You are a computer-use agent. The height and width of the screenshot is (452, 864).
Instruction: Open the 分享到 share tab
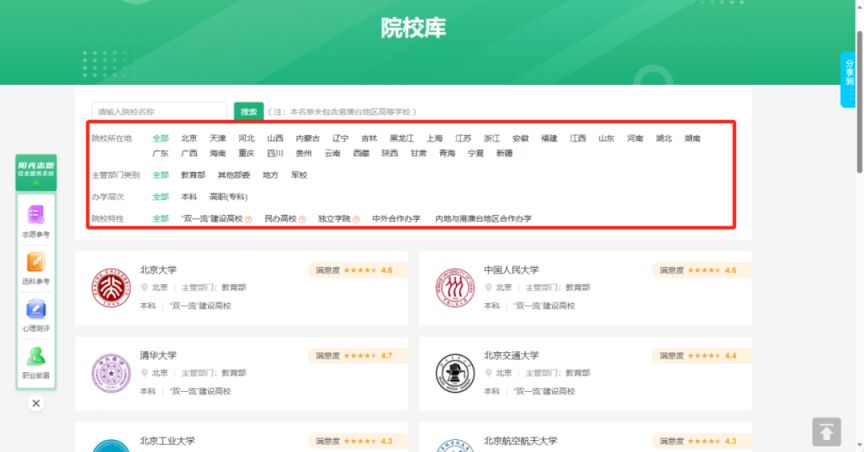click(x=849, y=79)
